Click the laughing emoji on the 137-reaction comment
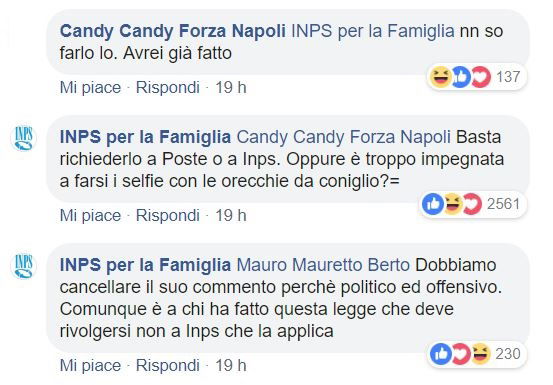 coord(440,77)
